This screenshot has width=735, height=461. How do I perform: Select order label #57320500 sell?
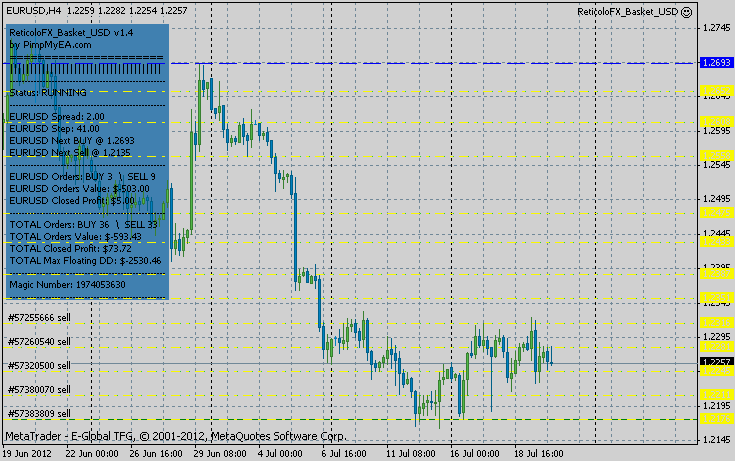[39, 366]
